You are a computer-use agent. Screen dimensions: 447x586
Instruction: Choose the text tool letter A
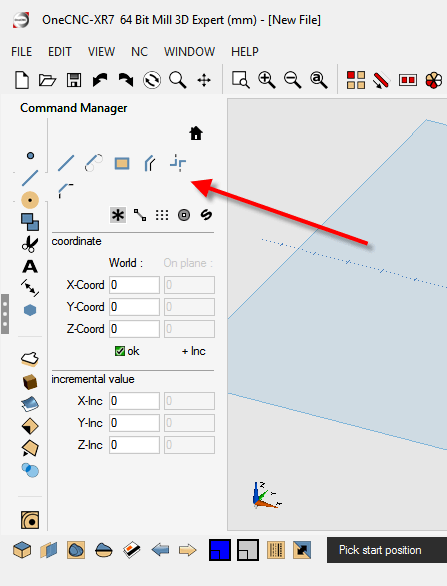(30, 266)
